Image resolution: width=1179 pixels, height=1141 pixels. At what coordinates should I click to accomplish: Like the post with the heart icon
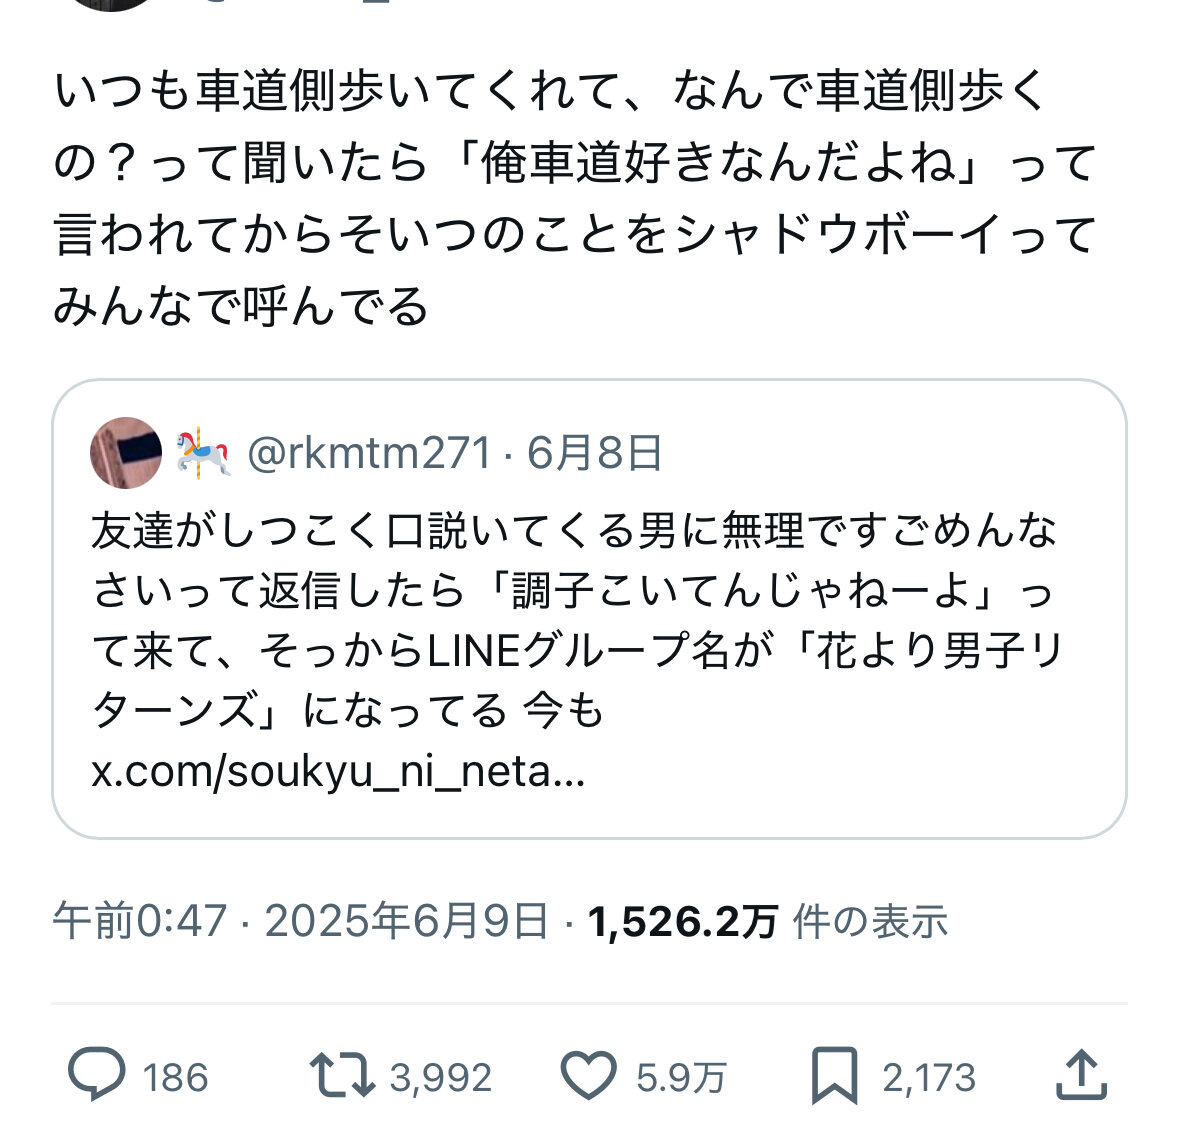[588, 1075]
